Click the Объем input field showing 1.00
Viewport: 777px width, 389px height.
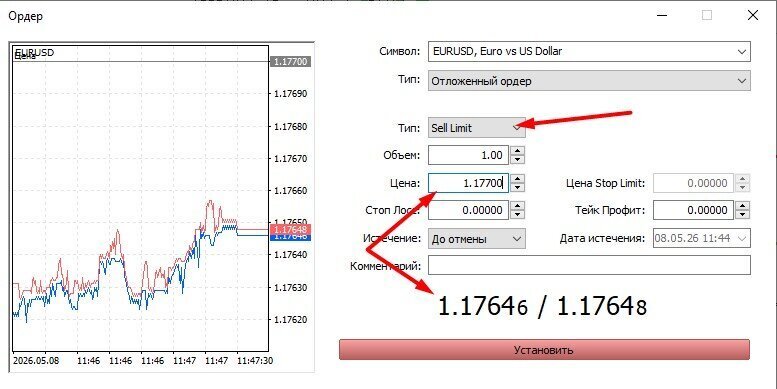(x=469, y=155)
